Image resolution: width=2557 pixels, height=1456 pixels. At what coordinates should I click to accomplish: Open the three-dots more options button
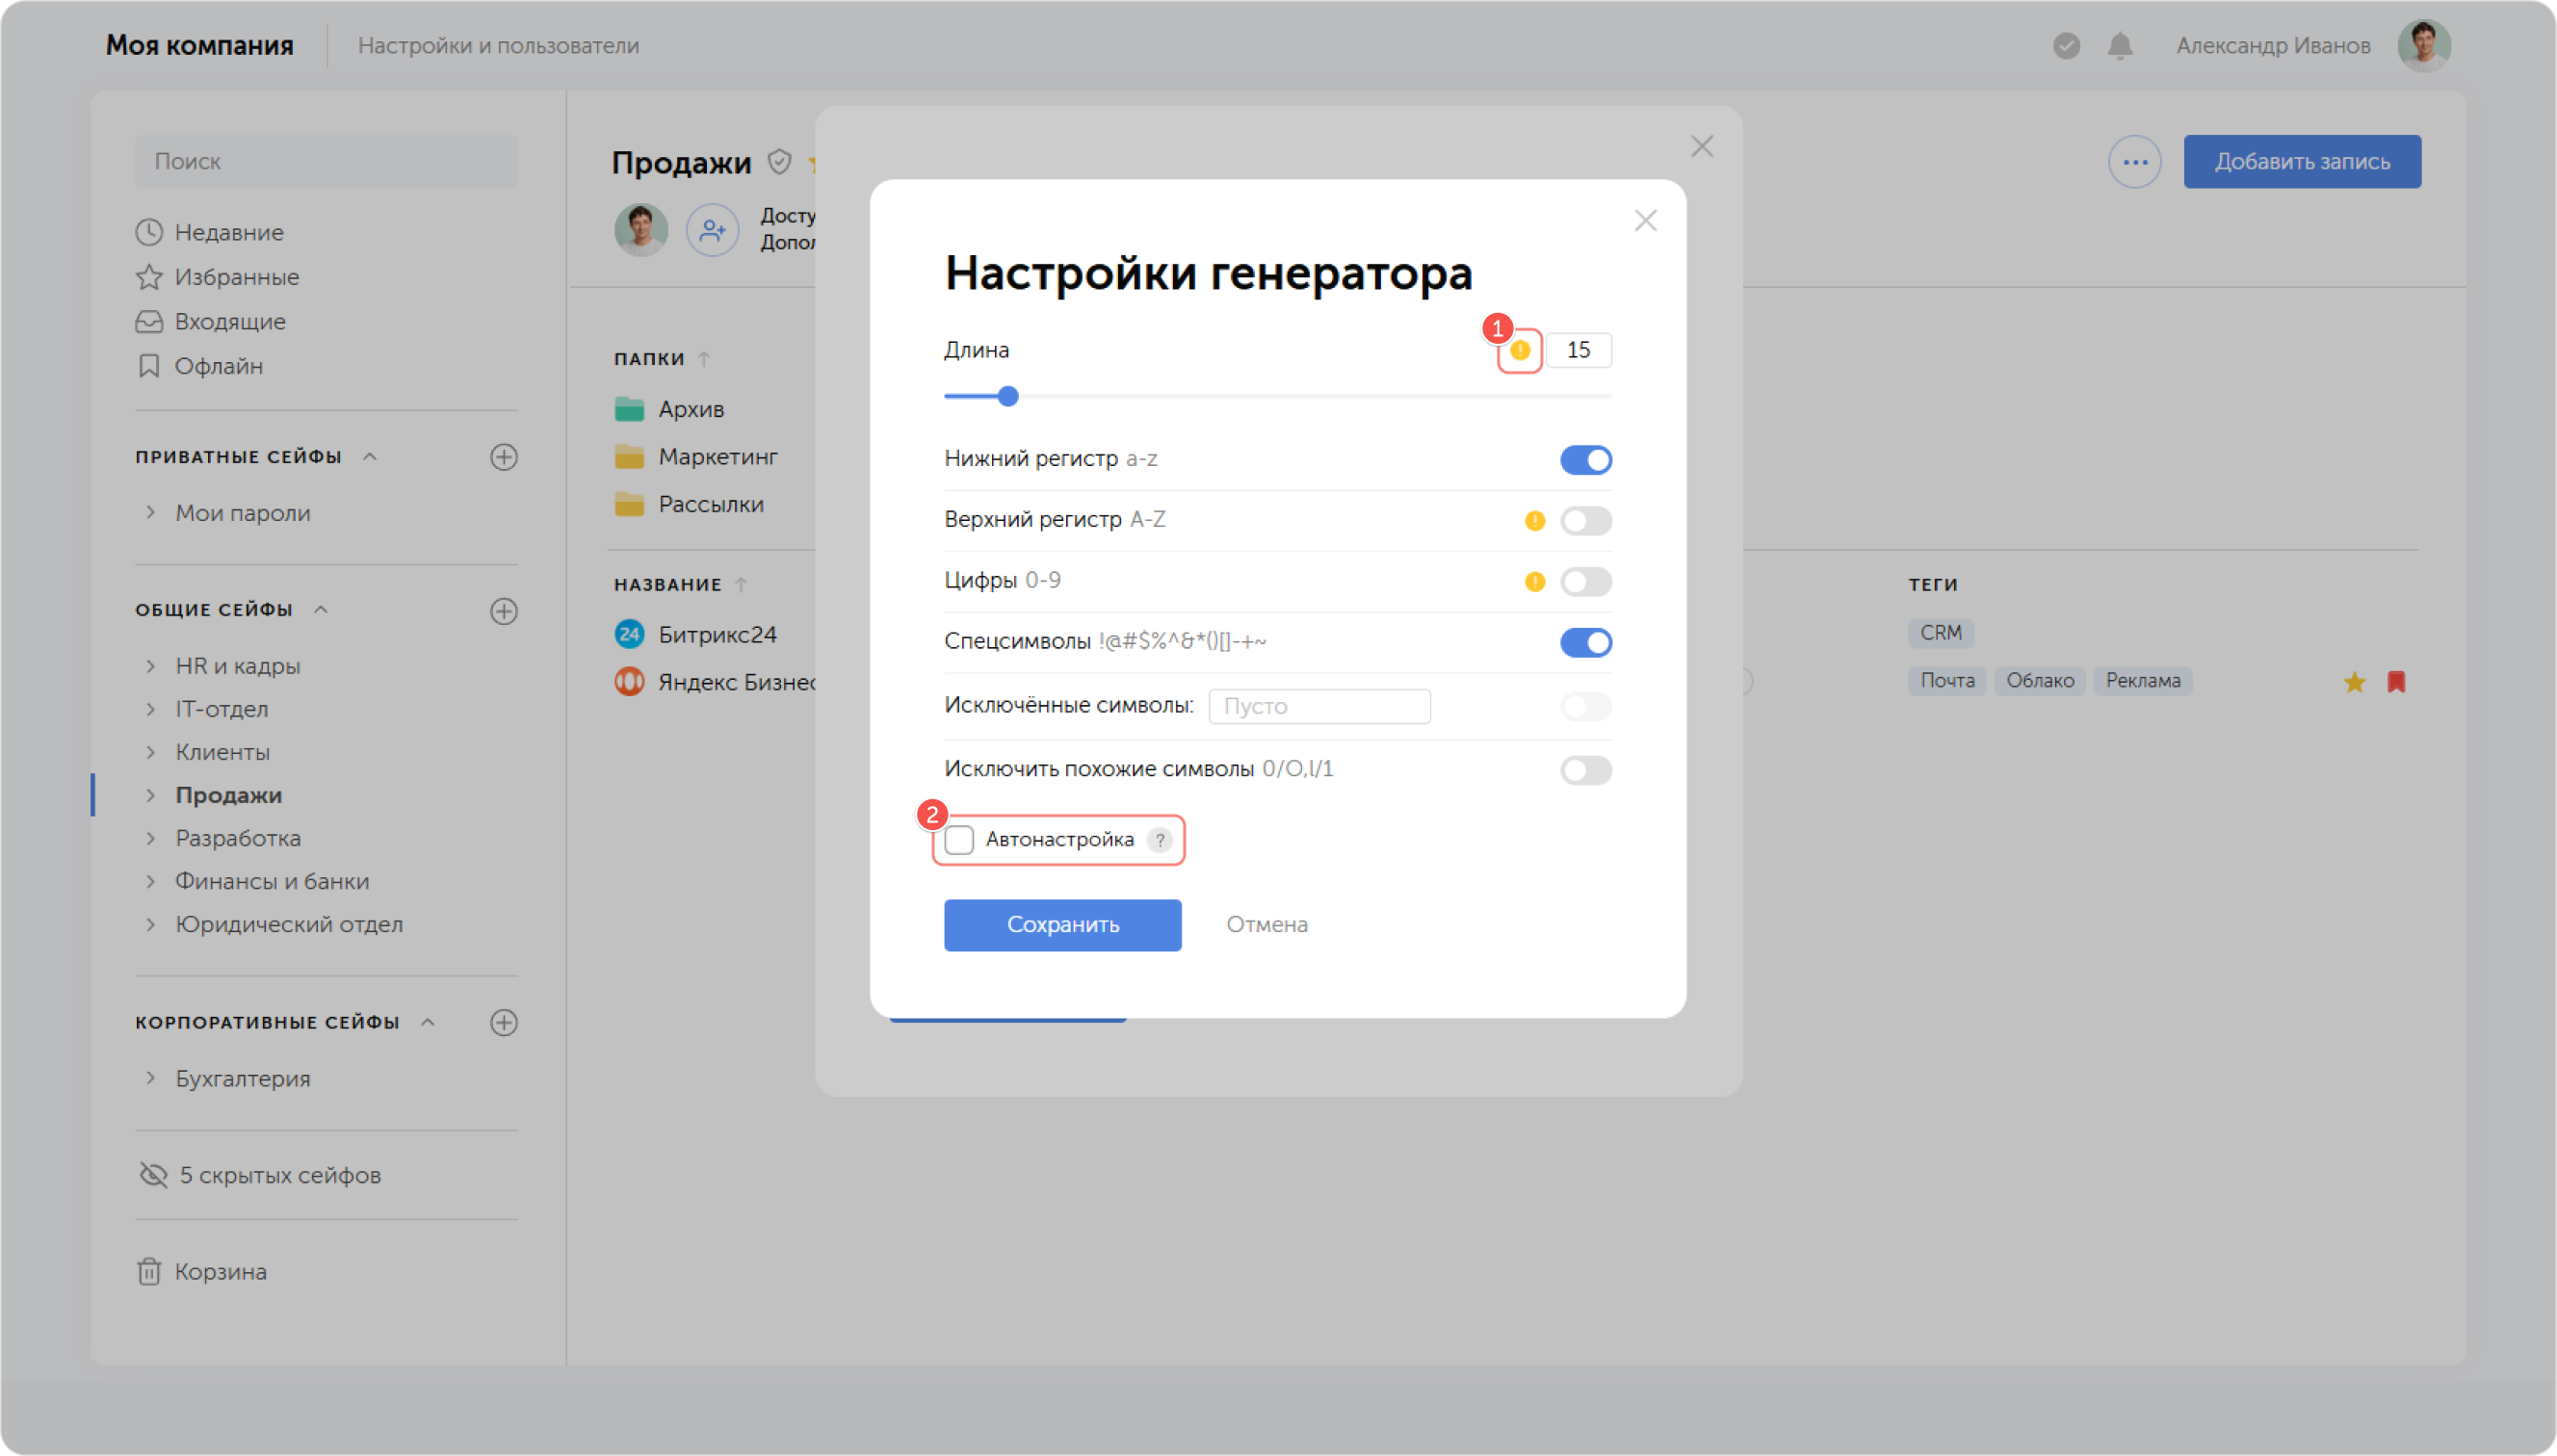[2134, 162]
